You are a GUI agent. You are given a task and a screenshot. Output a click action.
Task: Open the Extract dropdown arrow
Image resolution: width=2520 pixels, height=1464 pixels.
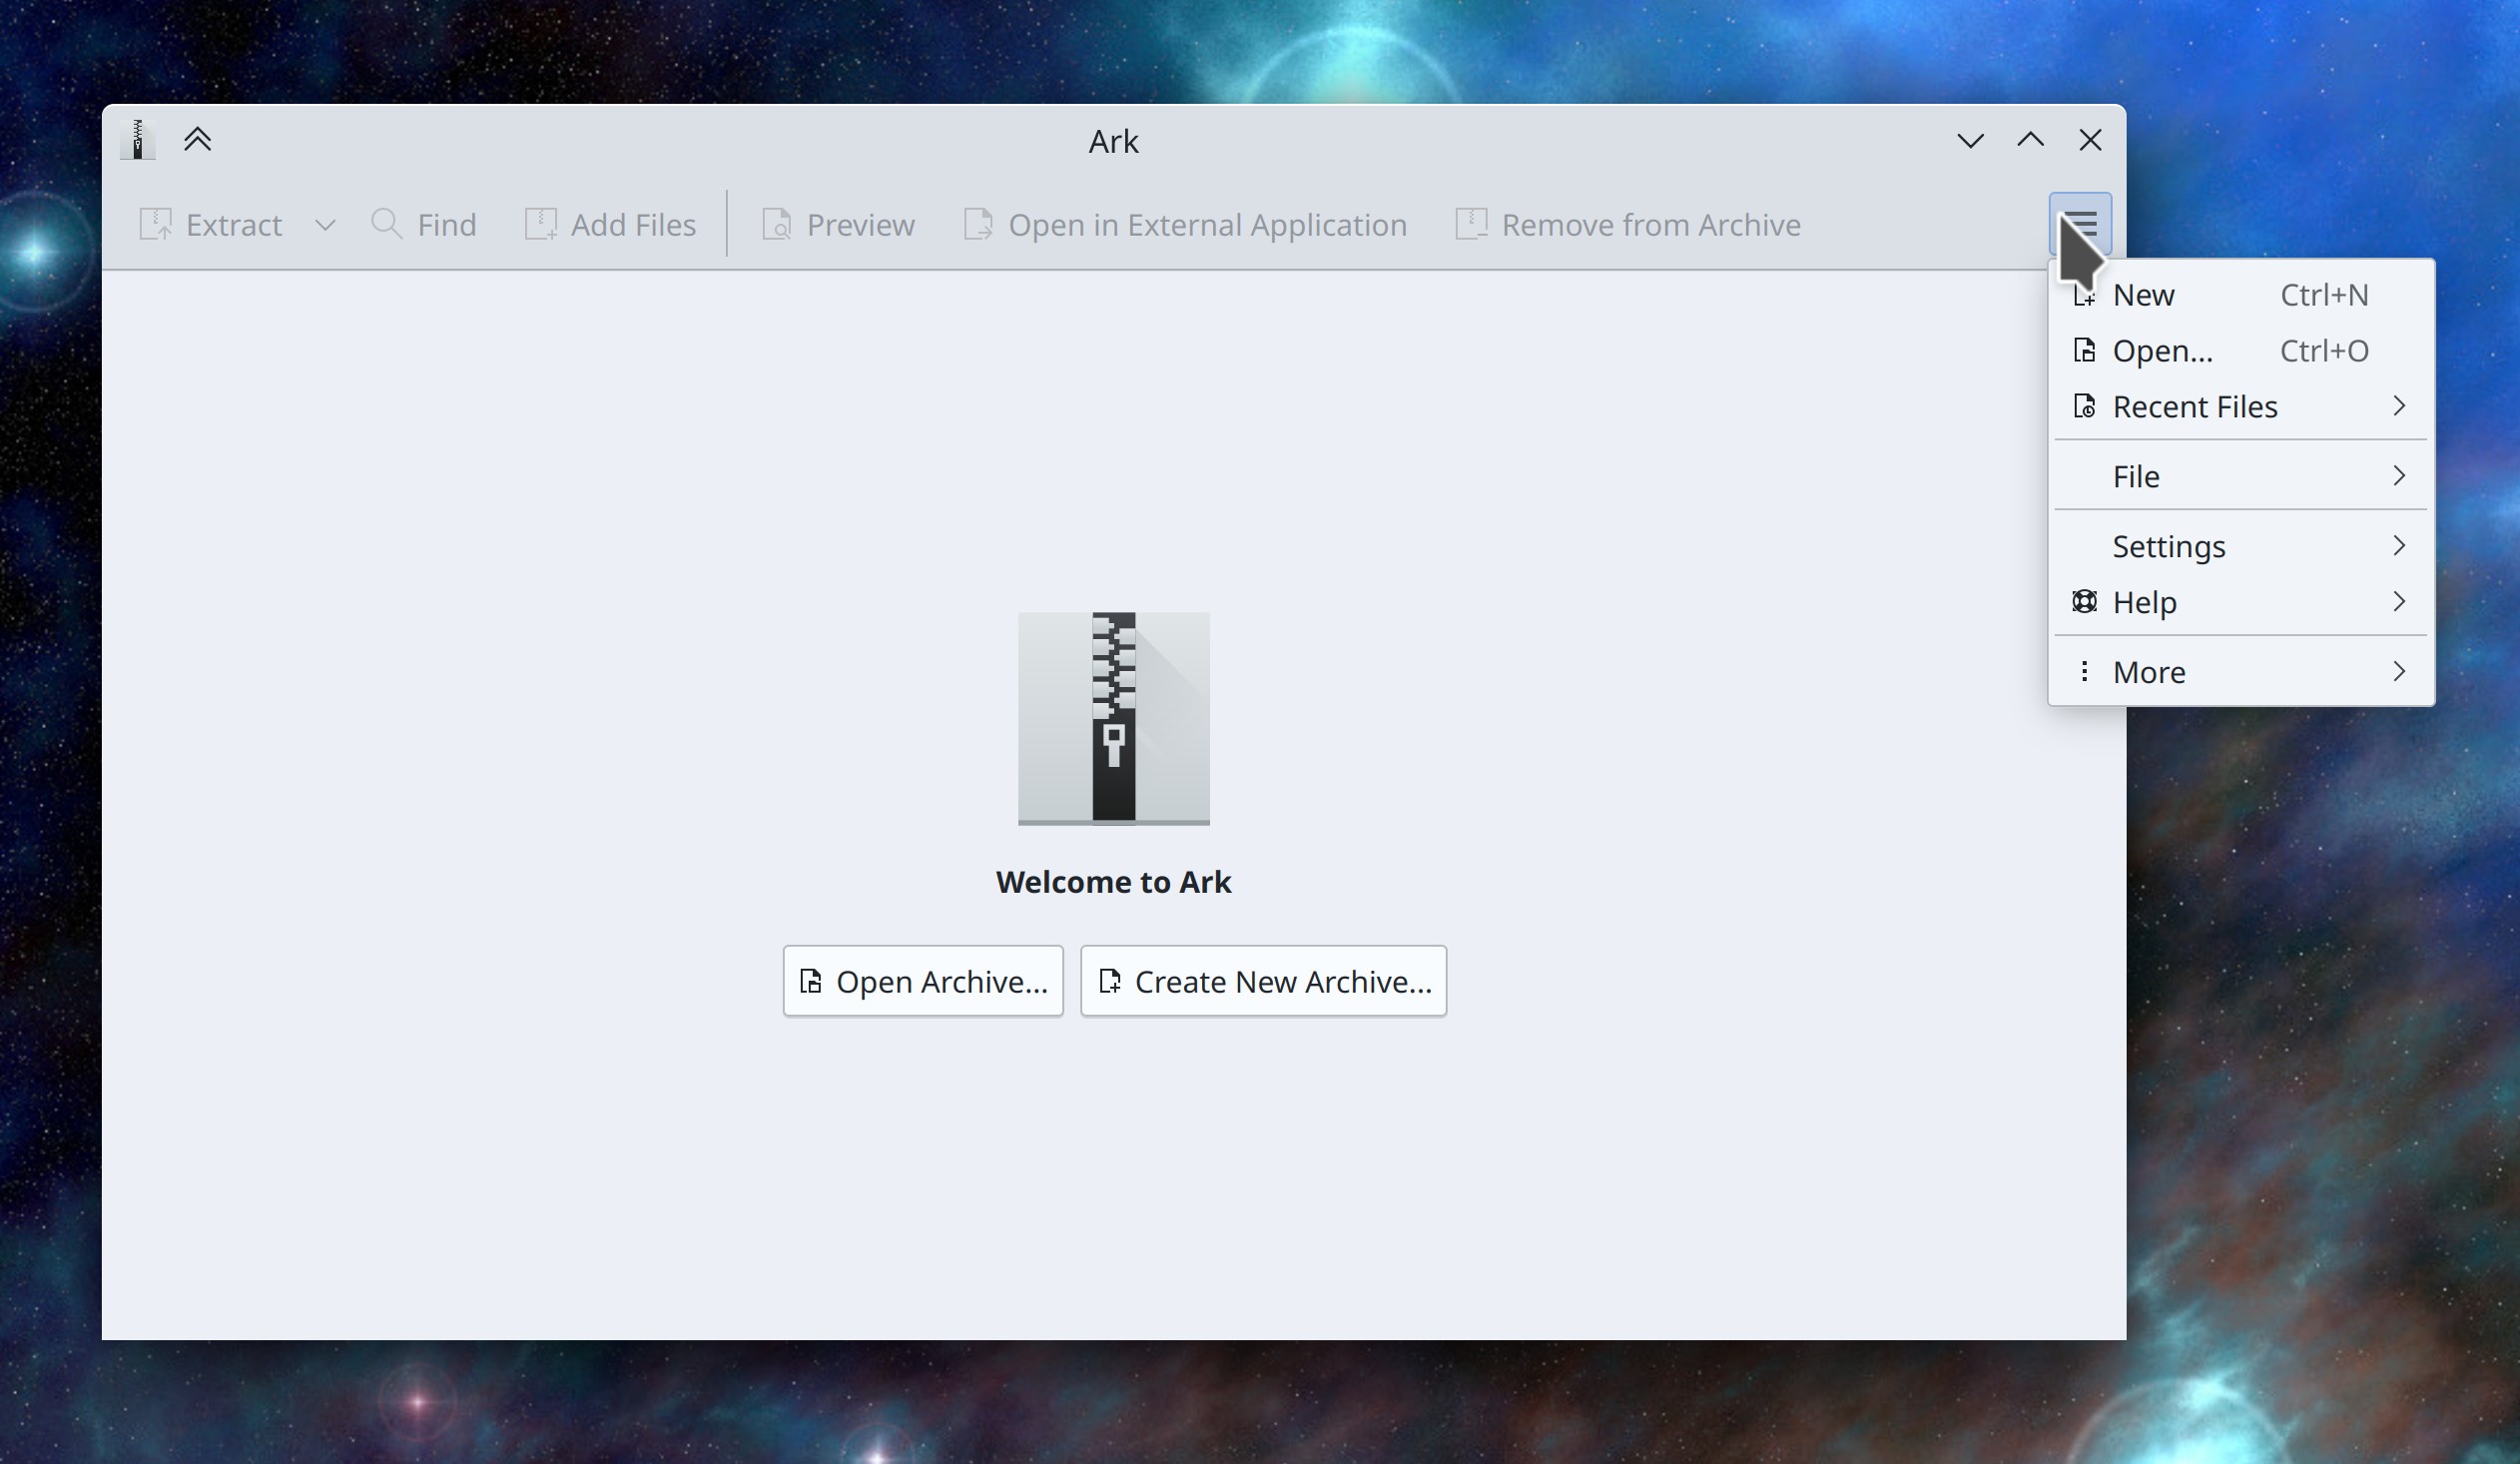click(325, 225)
